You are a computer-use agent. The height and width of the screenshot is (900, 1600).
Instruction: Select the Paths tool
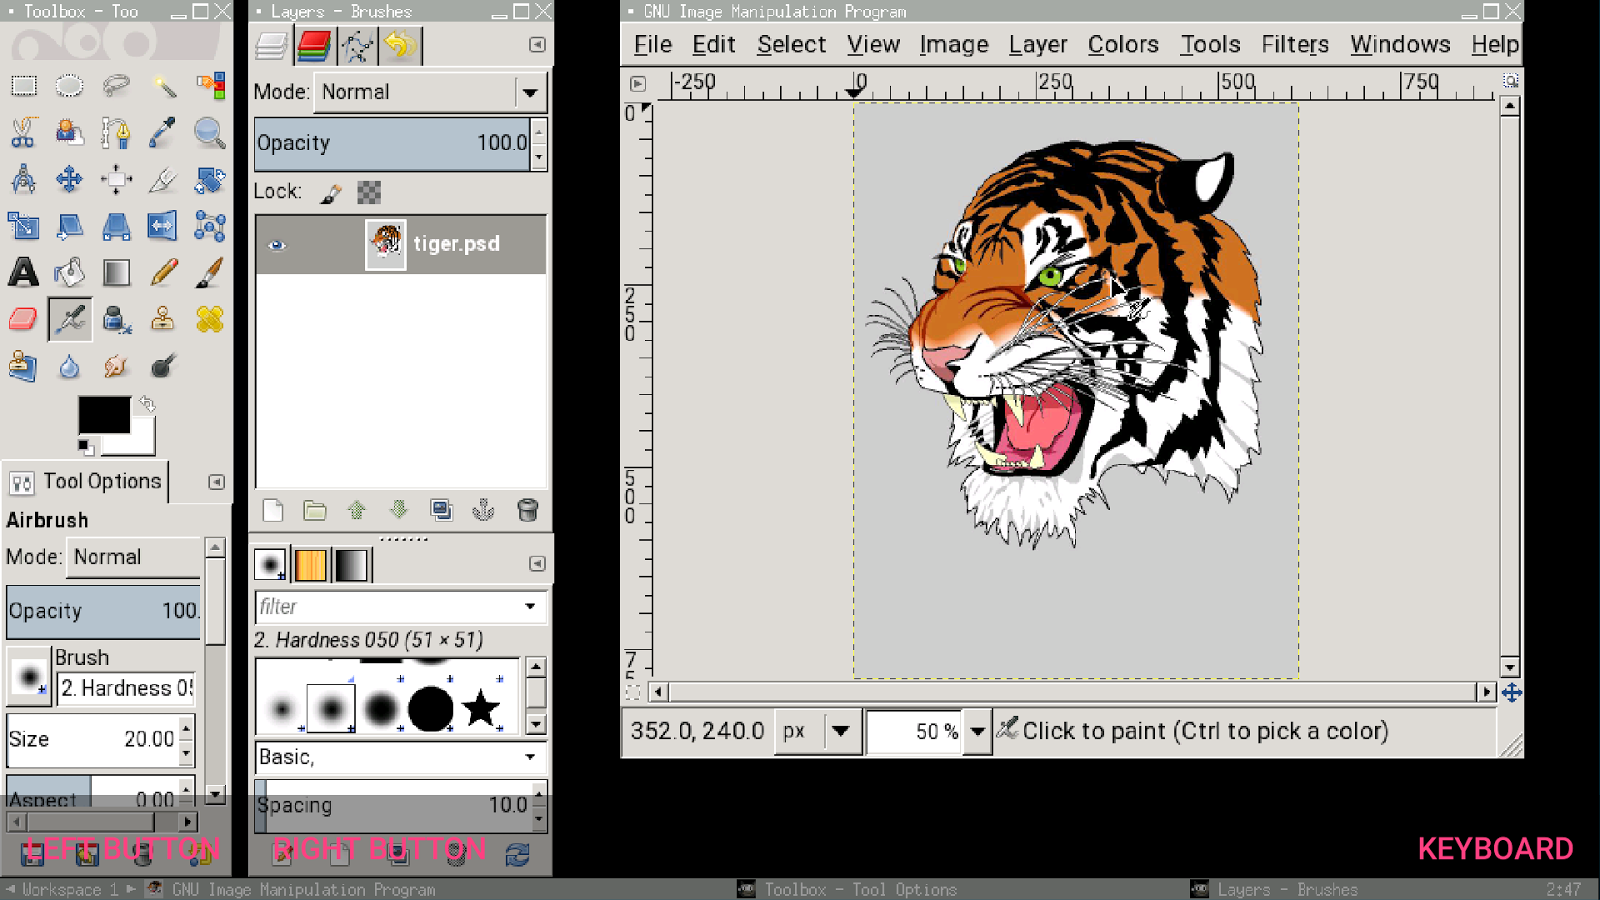coord(116,132)
